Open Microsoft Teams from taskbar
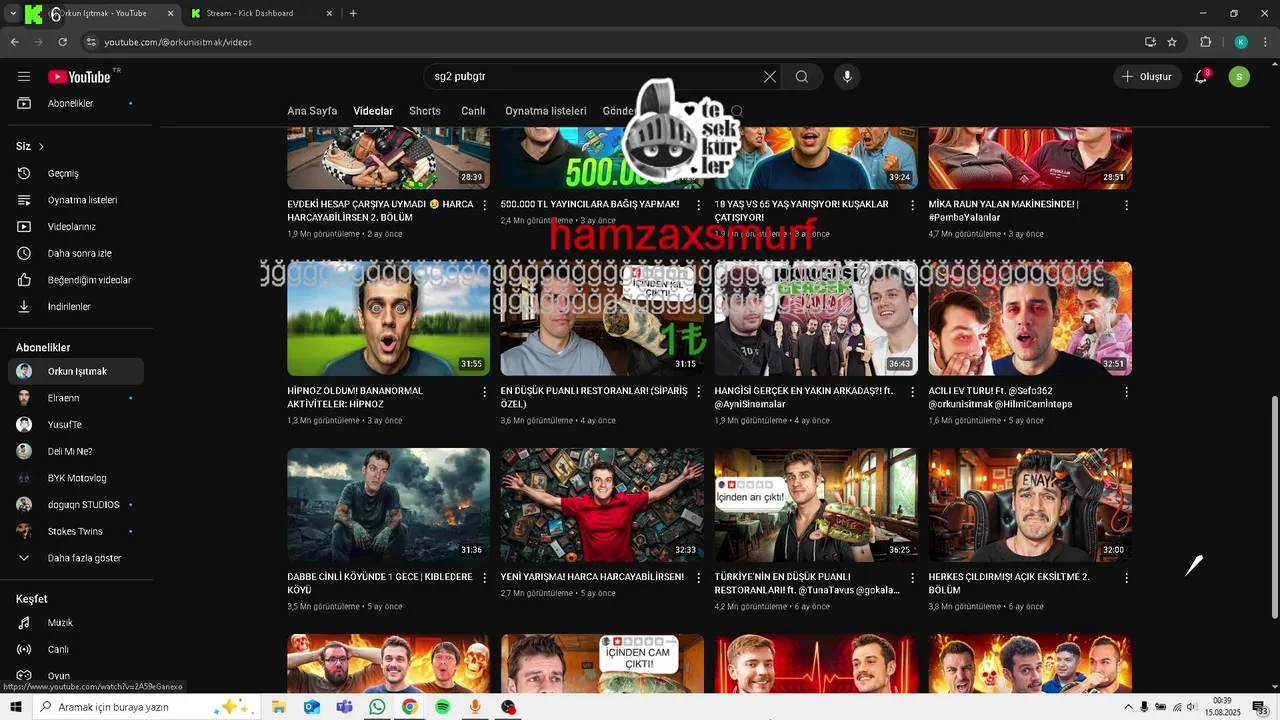The width and height of the screenshot is (1280, 720). click(x=344, y=707)
